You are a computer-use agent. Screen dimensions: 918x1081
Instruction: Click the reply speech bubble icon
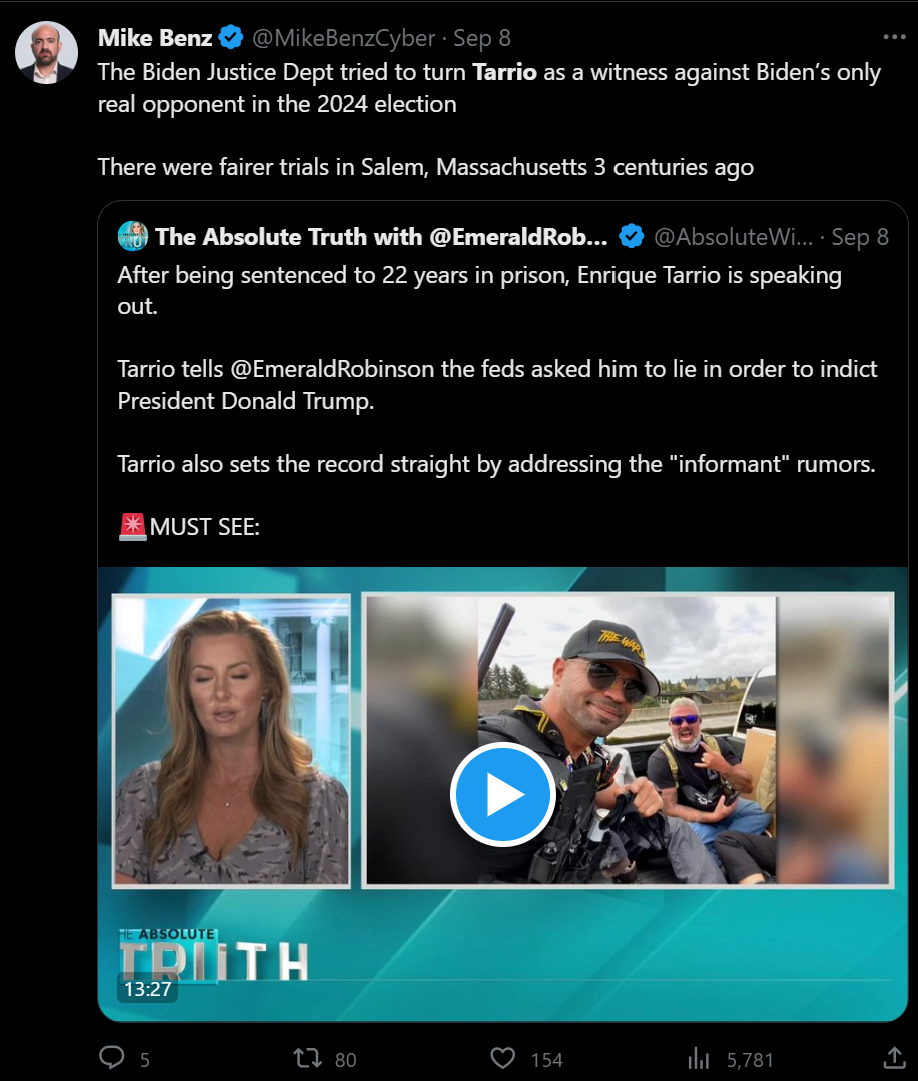(113, 1058)
